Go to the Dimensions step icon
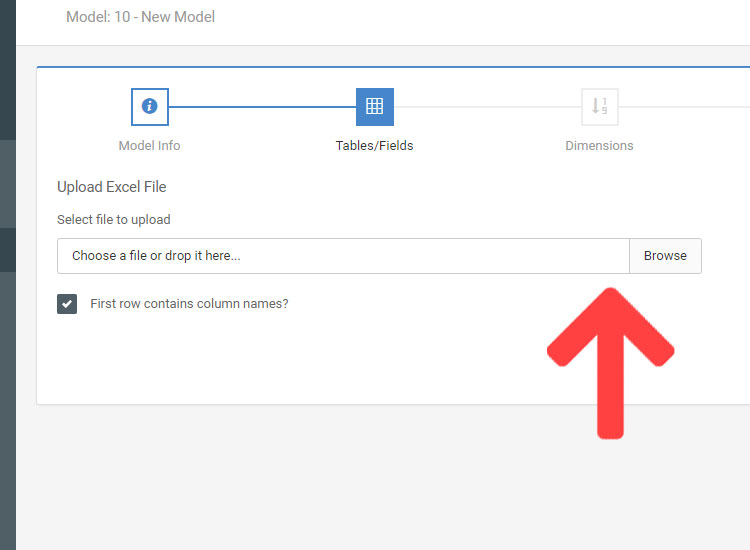The width and height of the screenshot is (750, 550). pyautogui.click(x=600, y=107)
